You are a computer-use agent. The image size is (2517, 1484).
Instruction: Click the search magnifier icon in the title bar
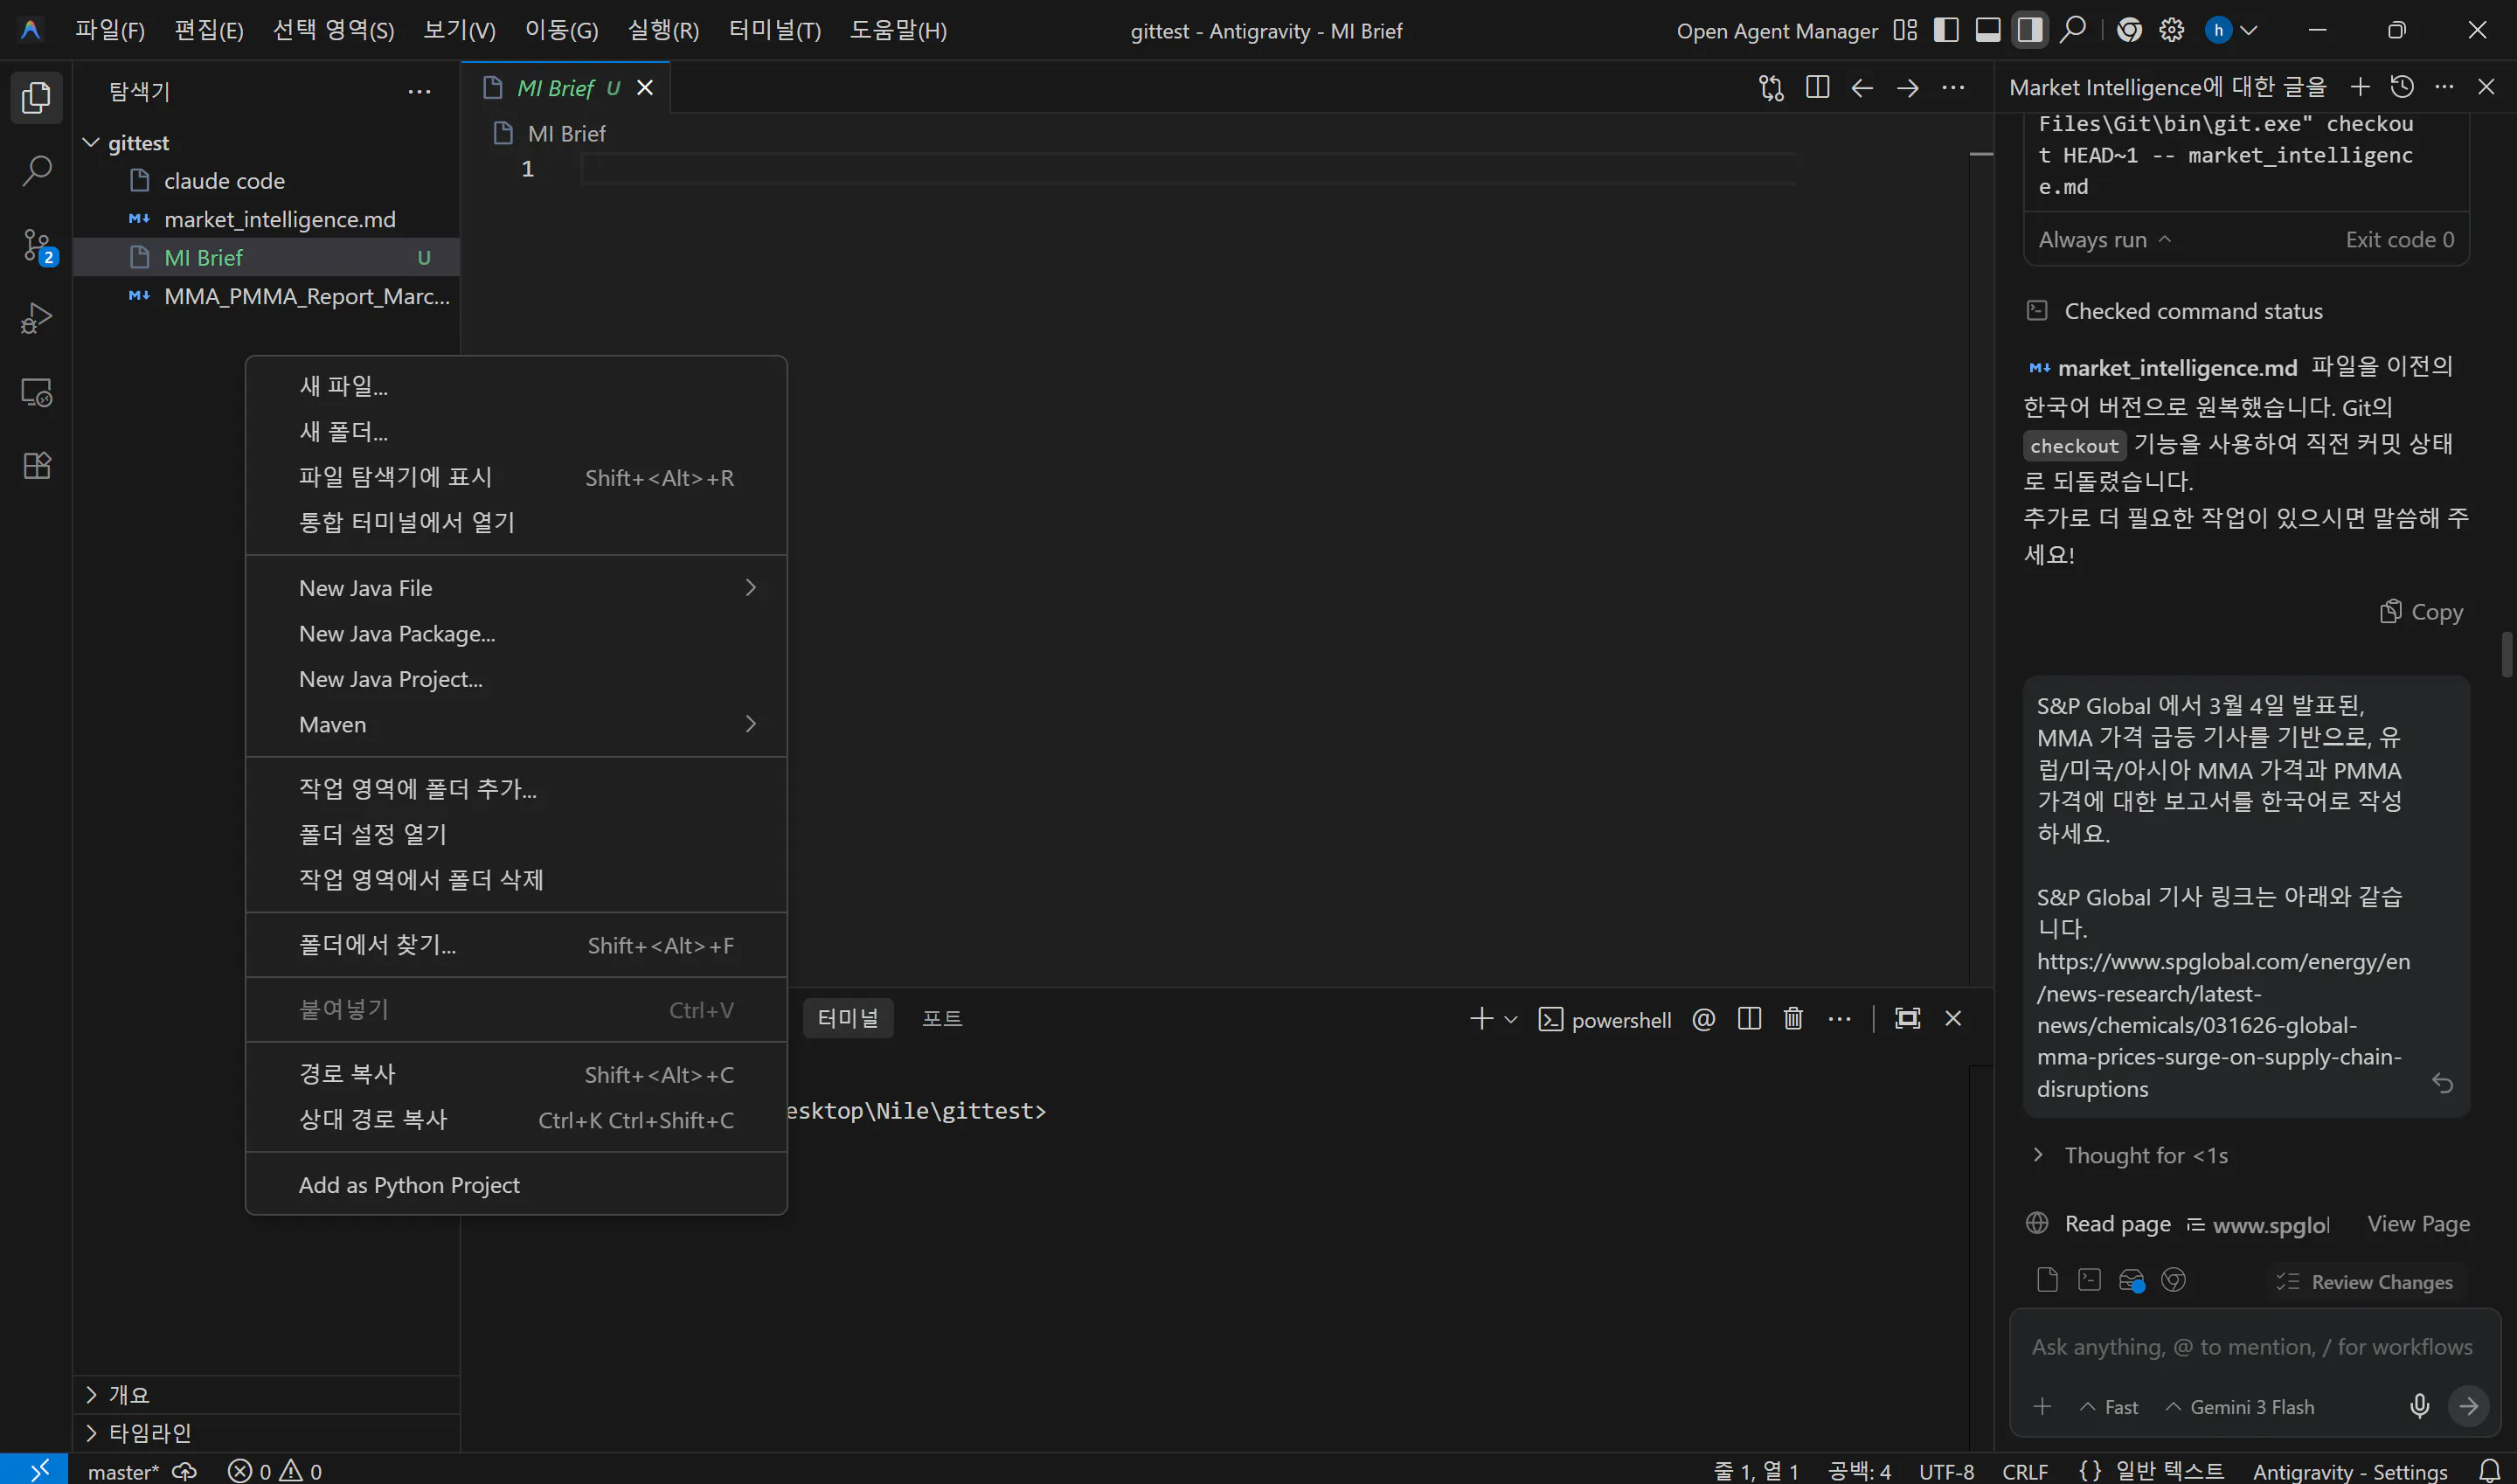(x=2074, y=30)
